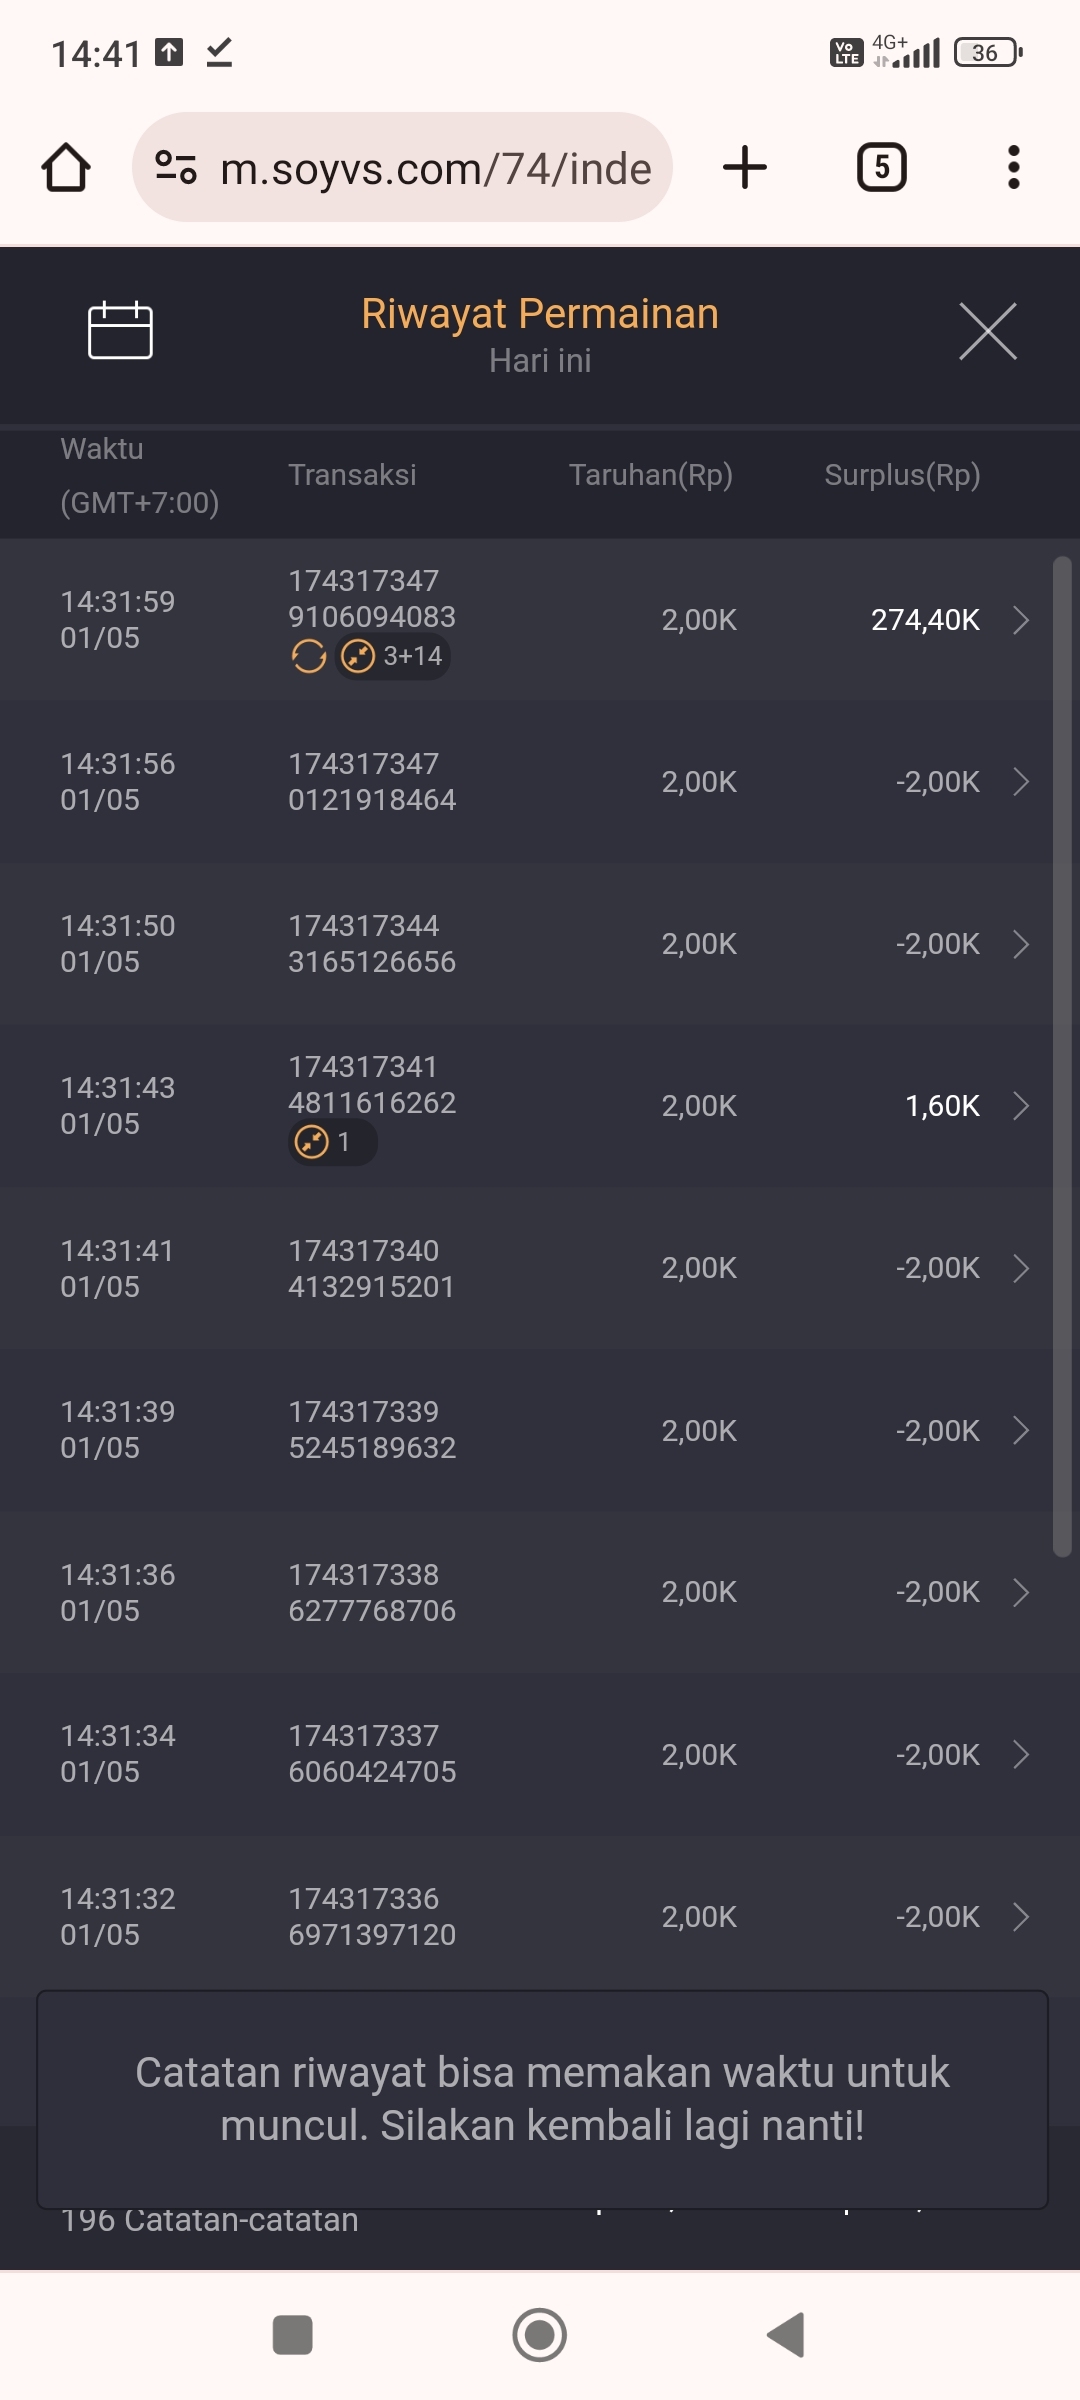
Task: Expand the 14:31:43 transaction row chevron
Action: tap(1021, 1106)
